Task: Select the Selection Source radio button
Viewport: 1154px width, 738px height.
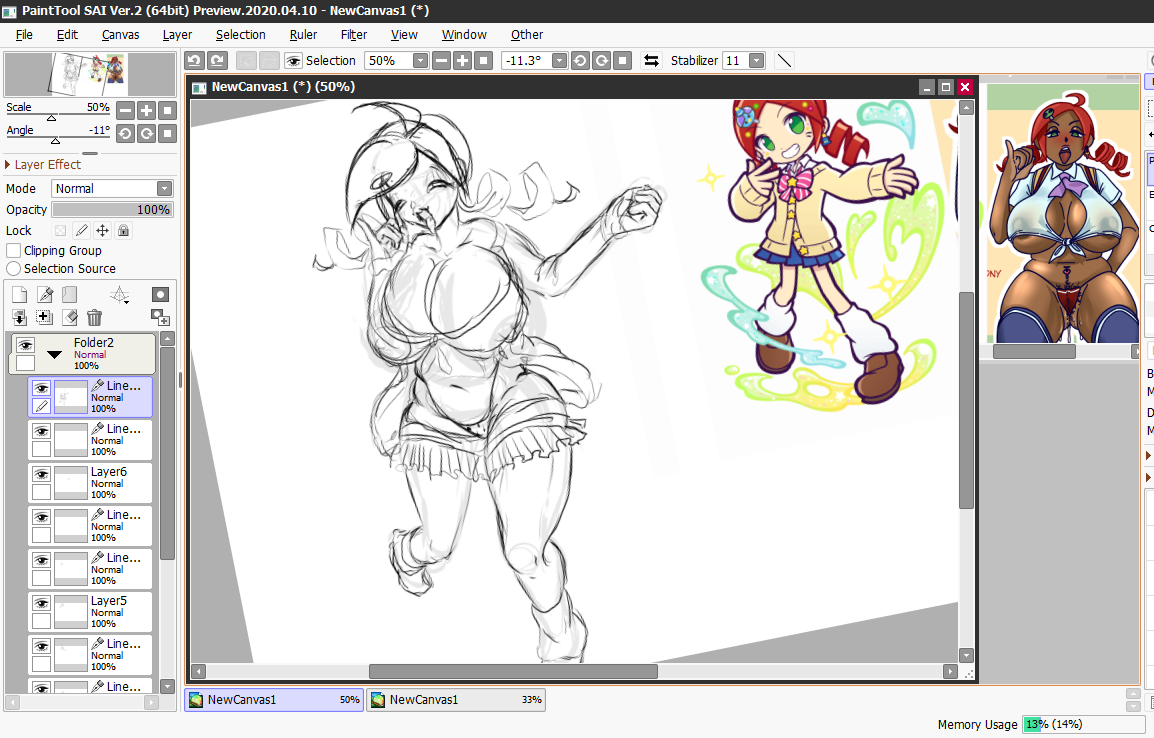Action: [13, 269]
